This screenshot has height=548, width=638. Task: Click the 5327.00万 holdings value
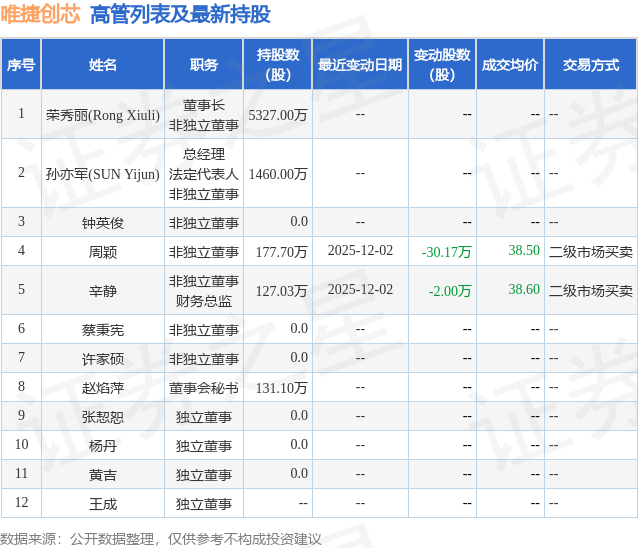[278, 115]
